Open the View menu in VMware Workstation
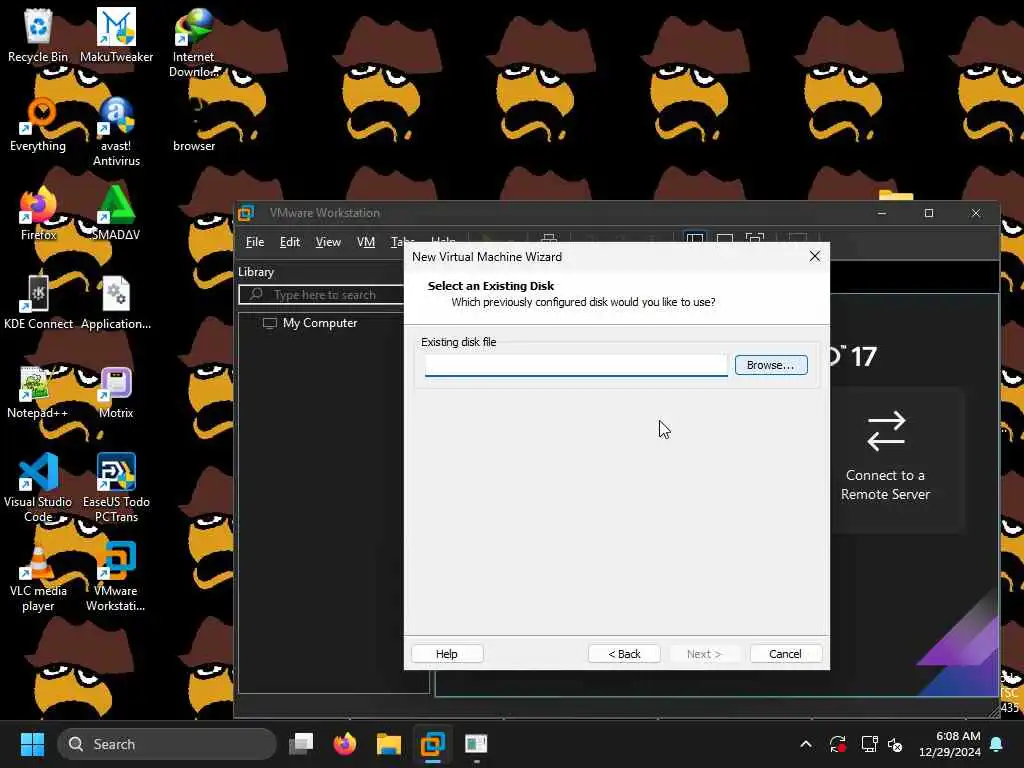This screenshot has width=1024, height=768. [x=328, y=242]
